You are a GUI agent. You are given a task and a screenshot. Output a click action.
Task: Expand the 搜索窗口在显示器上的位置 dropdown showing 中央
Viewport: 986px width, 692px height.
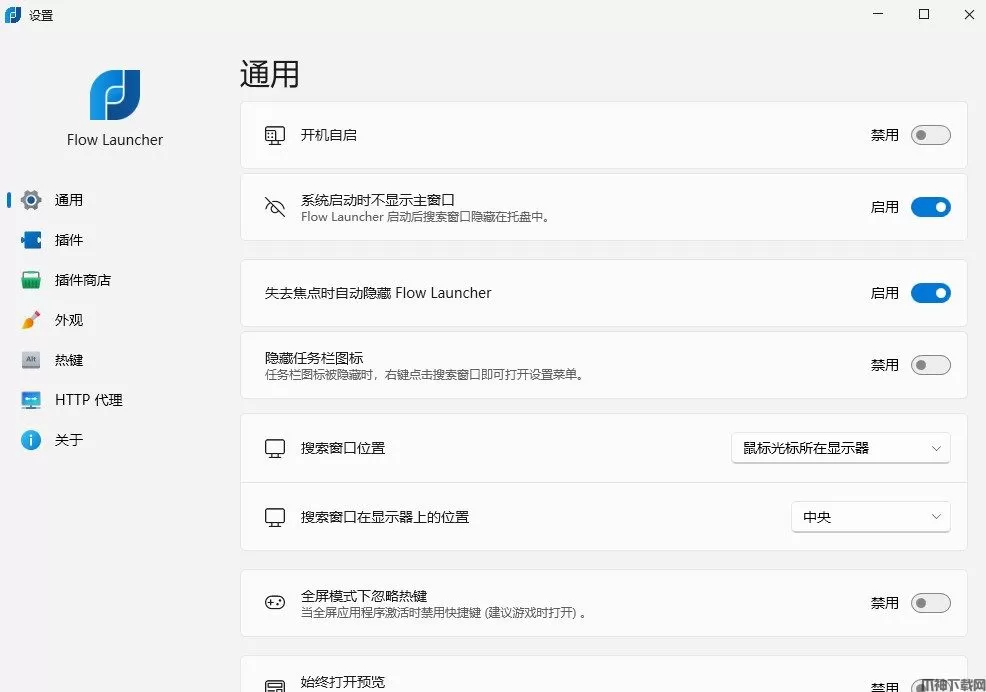click(x=870, y=517)
